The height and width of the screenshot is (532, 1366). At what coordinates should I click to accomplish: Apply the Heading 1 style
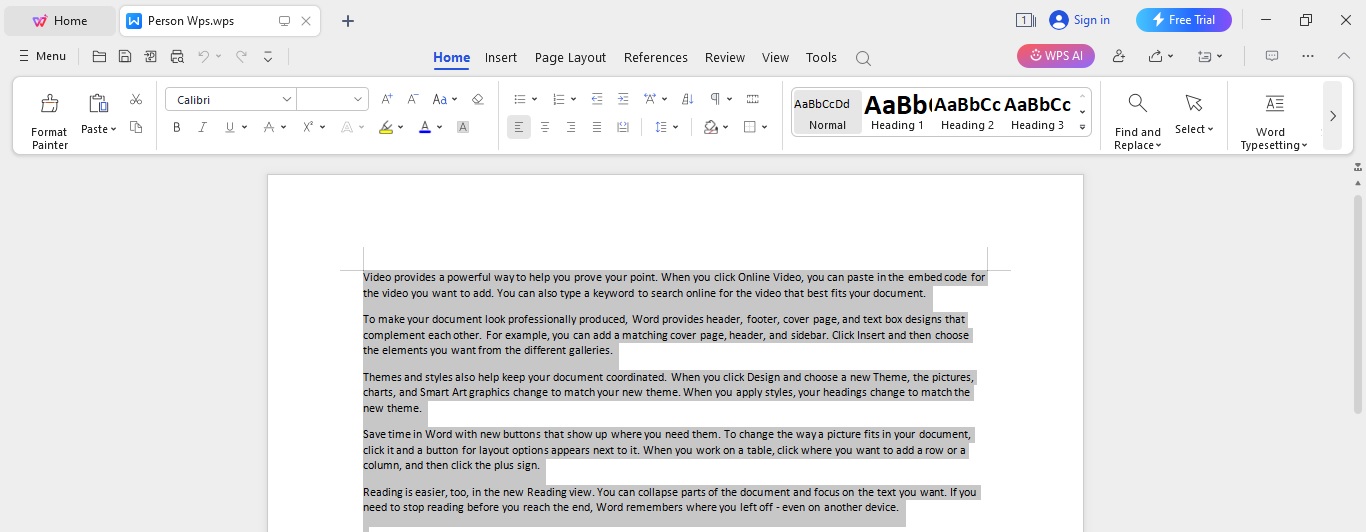coord(897,112)
